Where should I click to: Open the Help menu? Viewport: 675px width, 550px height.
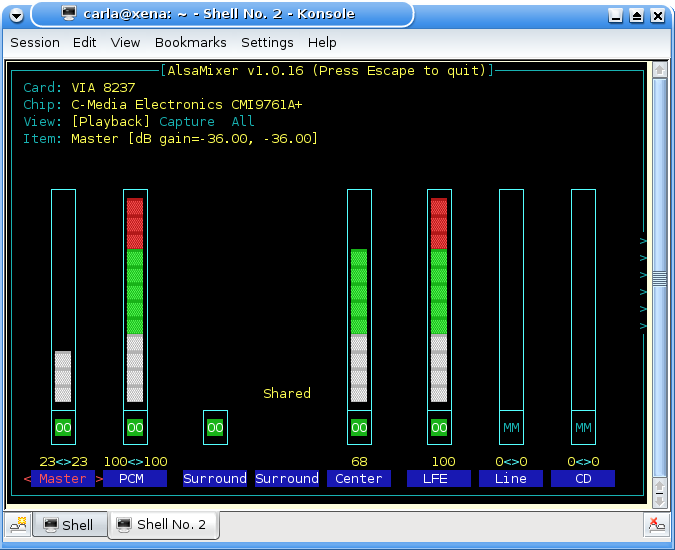pos(322,43)
